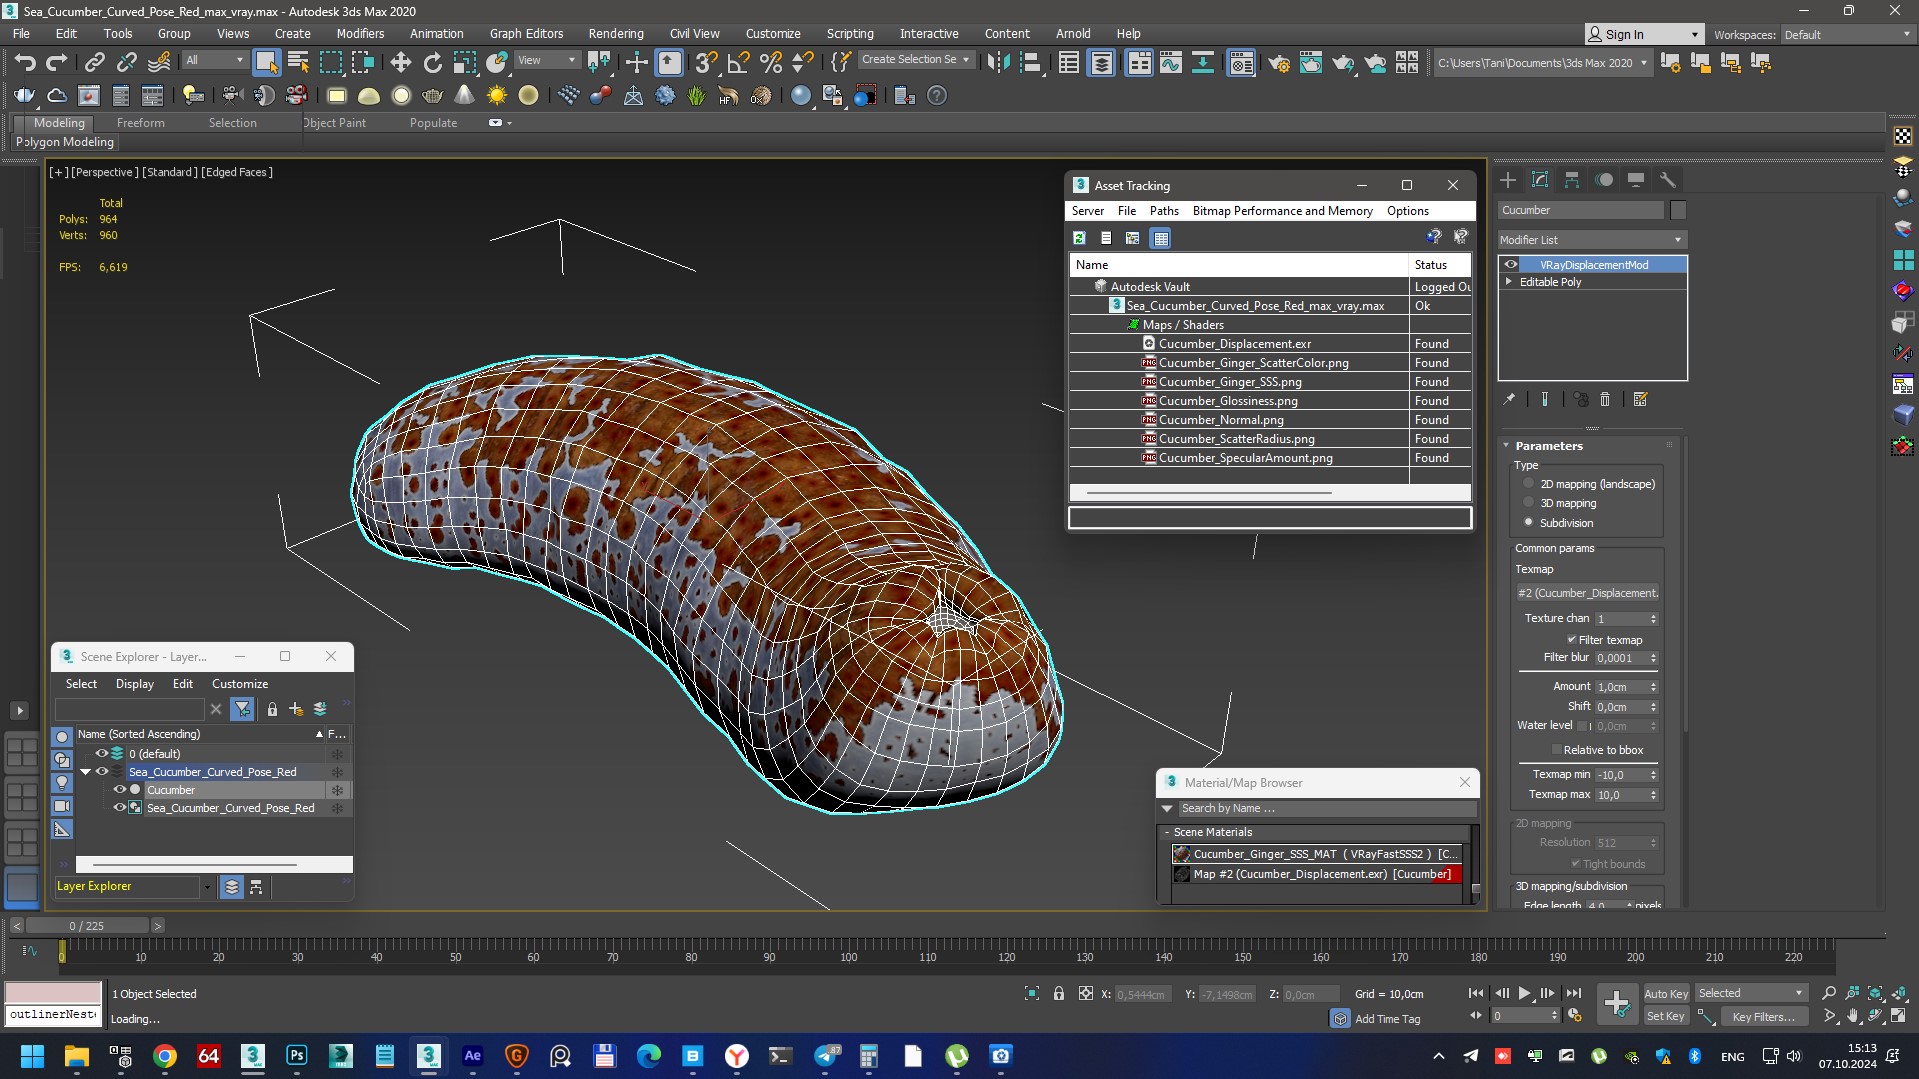Toggle visibility of 0 (default) layer
The width and height of the screenshot is (1919, 1079).
point(101,754)
